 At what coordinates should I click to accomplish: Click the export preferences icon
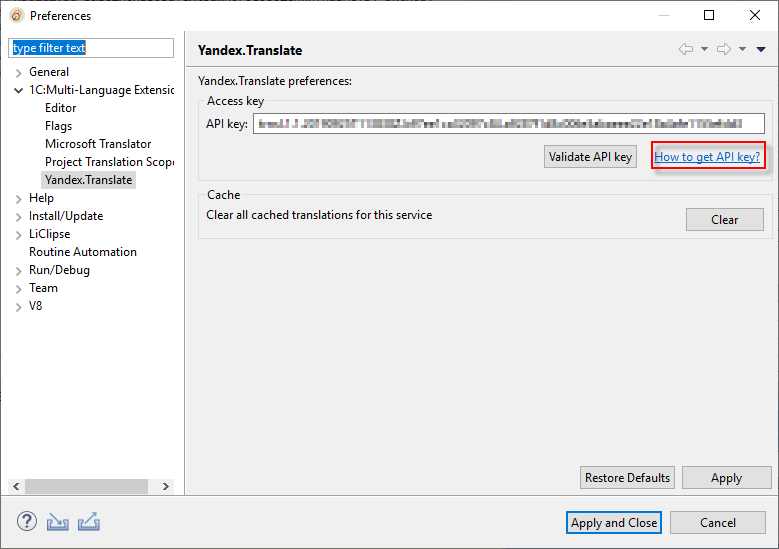pyautogui.click(x=89, y=522)
